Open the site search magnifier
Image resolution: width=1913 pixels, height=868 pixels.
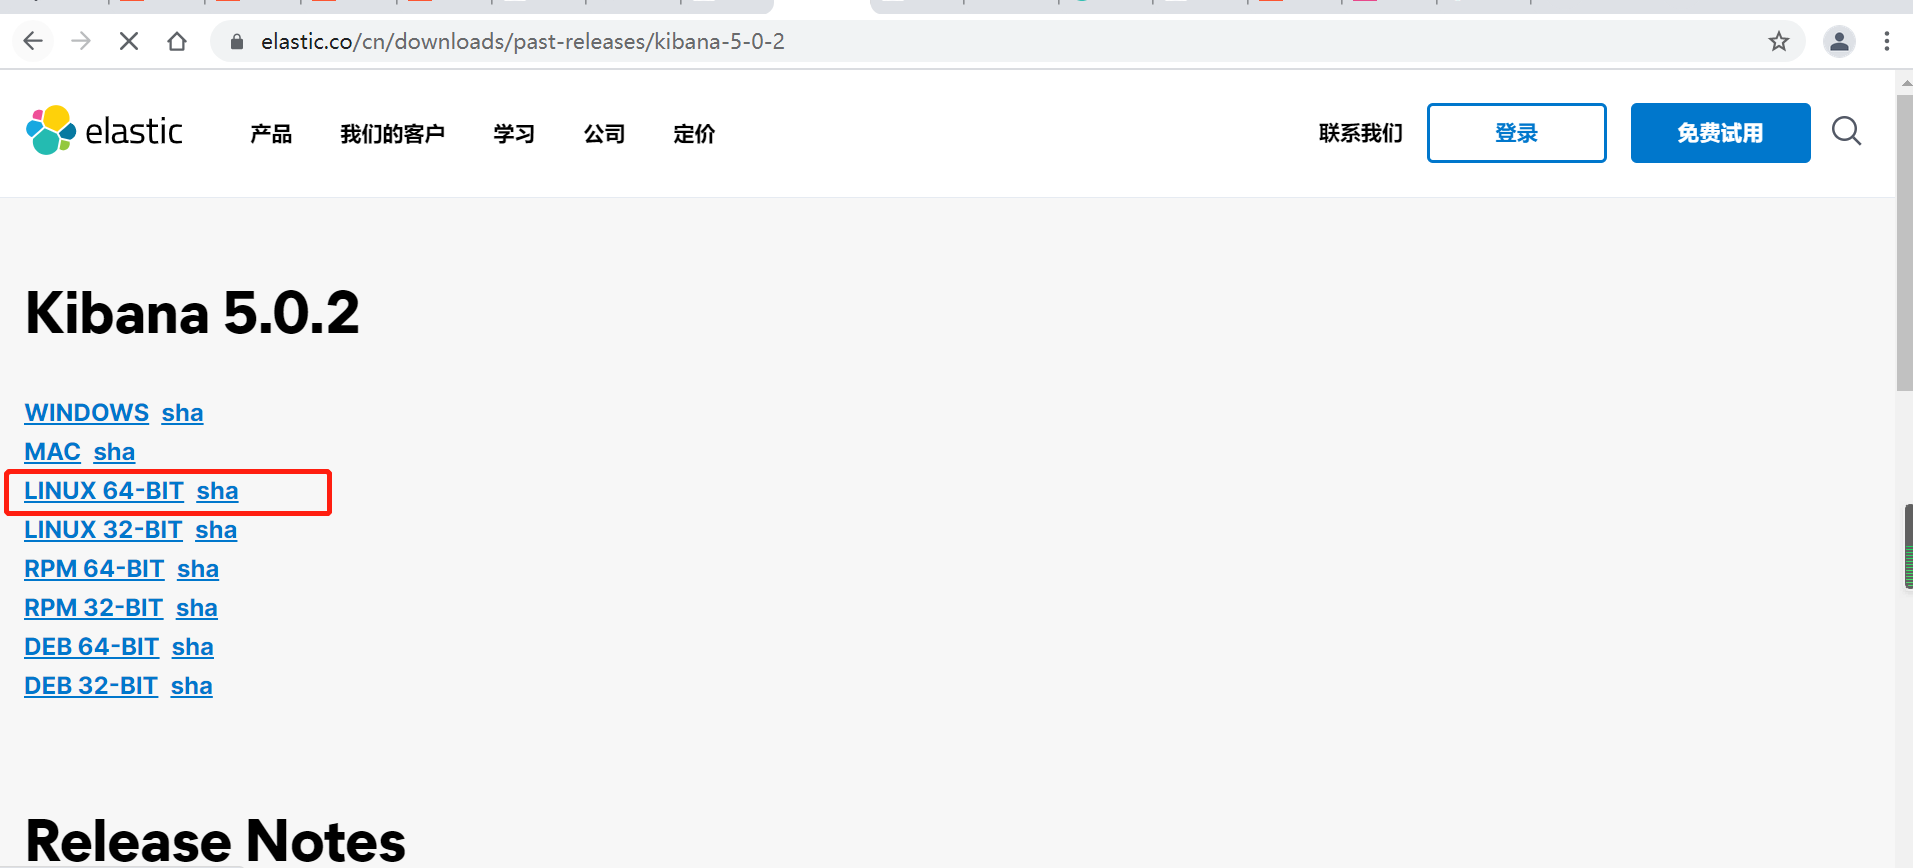click(x=1846, y=131)
